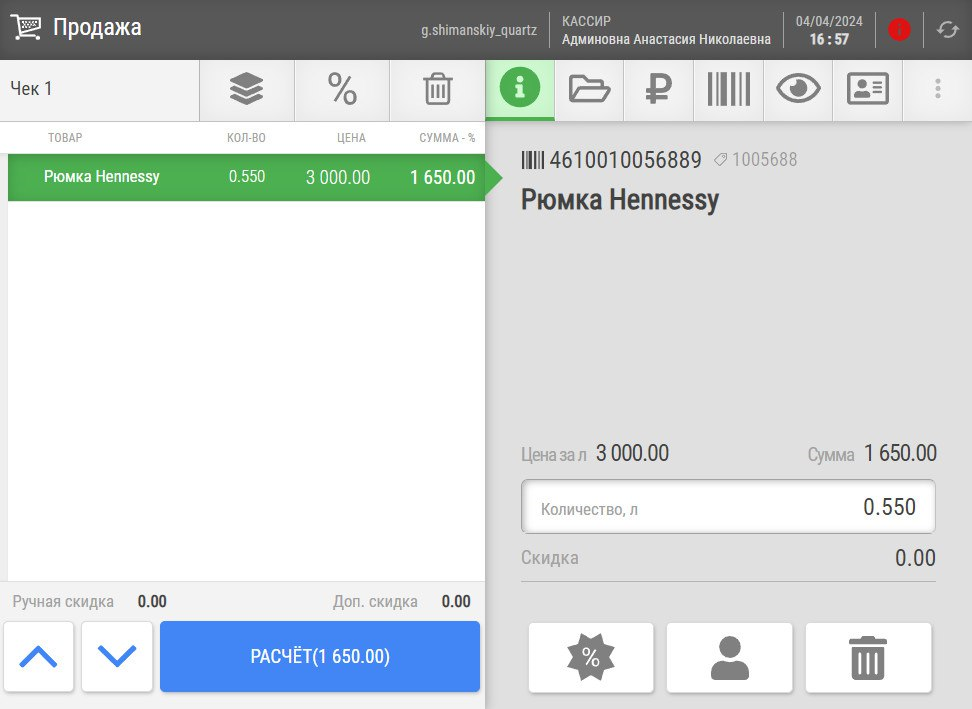
Task: Click the Рюмка Hennessy title in details panel
Action: (x=620, y=200)
